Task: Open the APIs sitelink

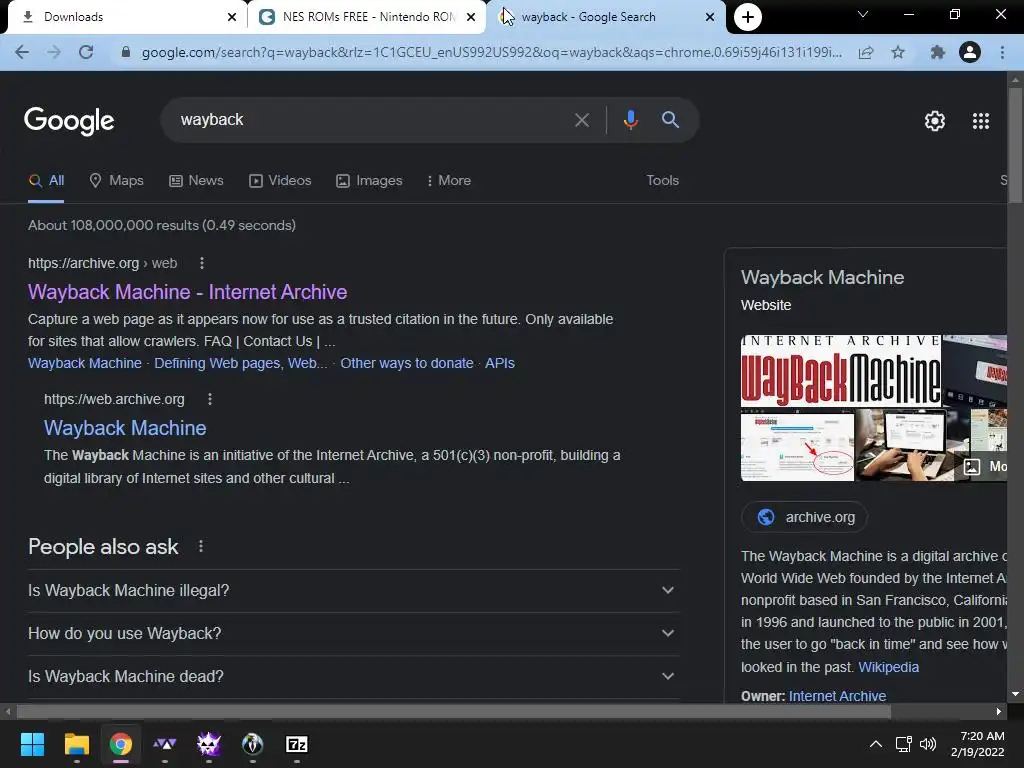Action: click(500, 363)
